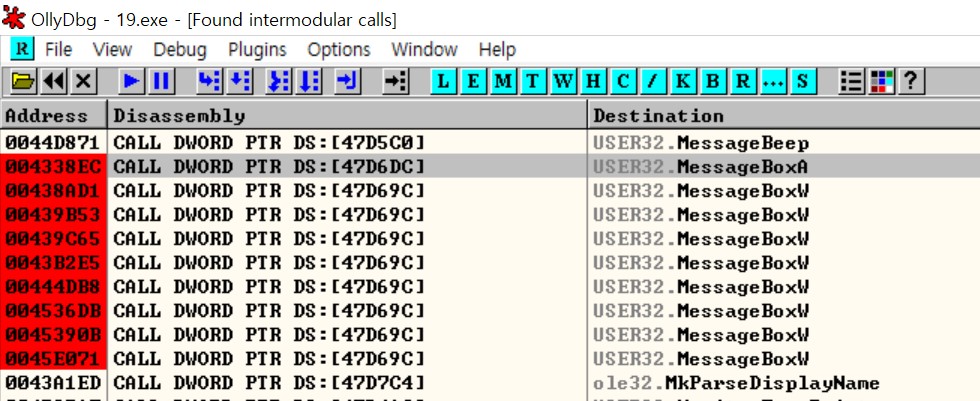980x401 pixels.
Task: Open the View menu
Action: [x=112, y=49]
